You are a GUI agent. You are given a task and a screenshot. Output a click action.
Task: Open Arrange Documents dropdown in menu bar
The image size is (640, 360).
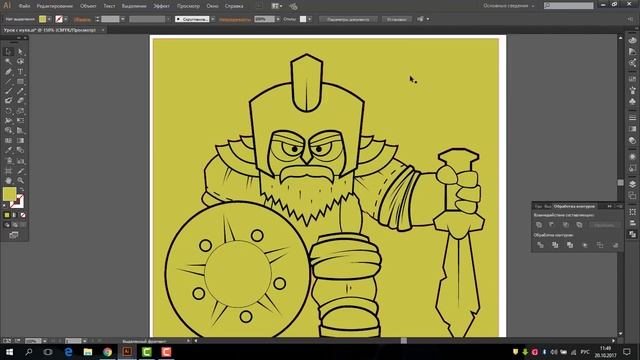point(277,6)
